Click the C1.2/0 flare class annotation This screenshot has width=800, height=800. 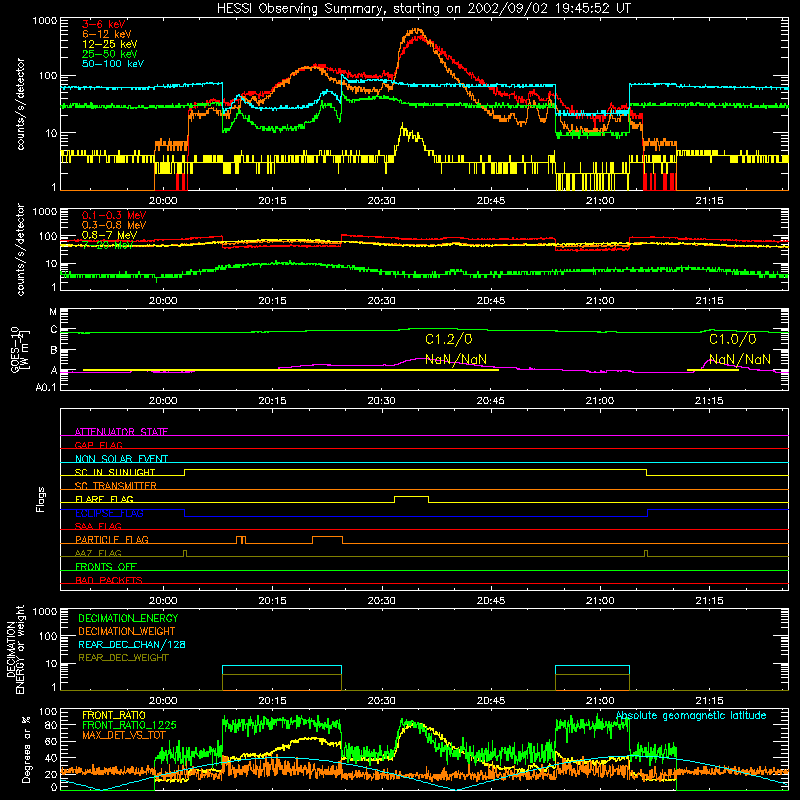click(x=448, y=339)
